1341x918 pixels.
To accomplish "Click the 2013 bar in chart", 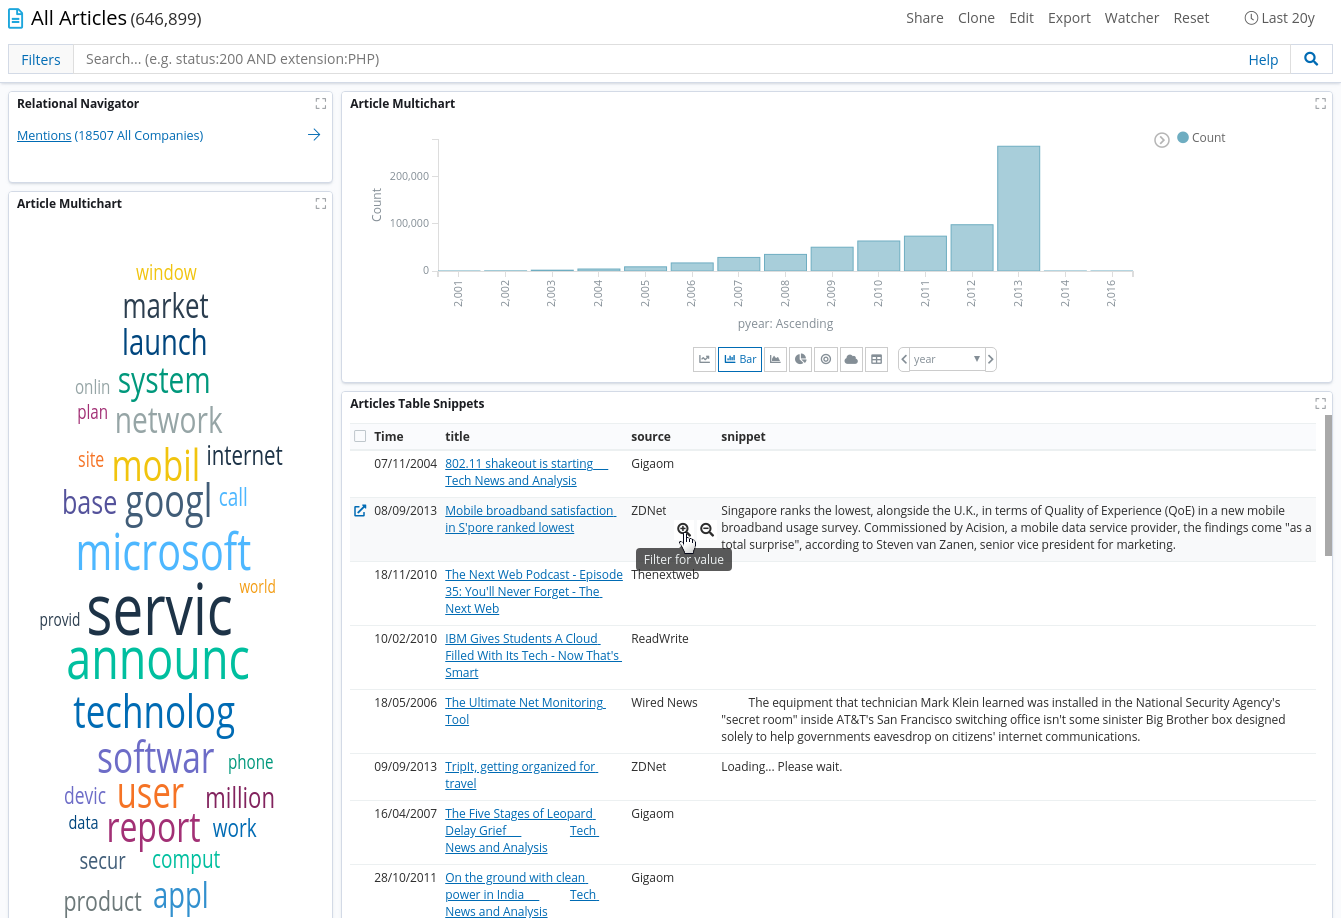I will coord(1018,208).
